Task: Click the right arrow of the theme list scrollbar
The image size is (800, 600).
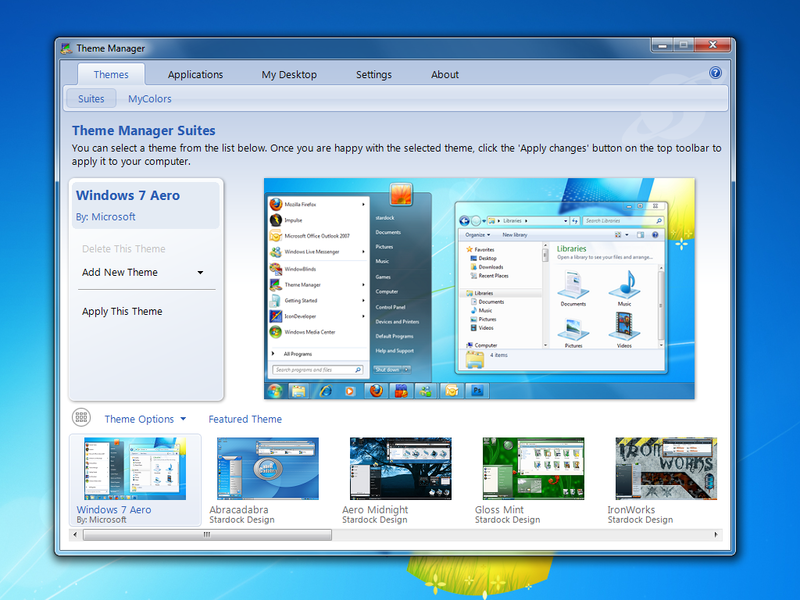Action: (x=716, y=535)
